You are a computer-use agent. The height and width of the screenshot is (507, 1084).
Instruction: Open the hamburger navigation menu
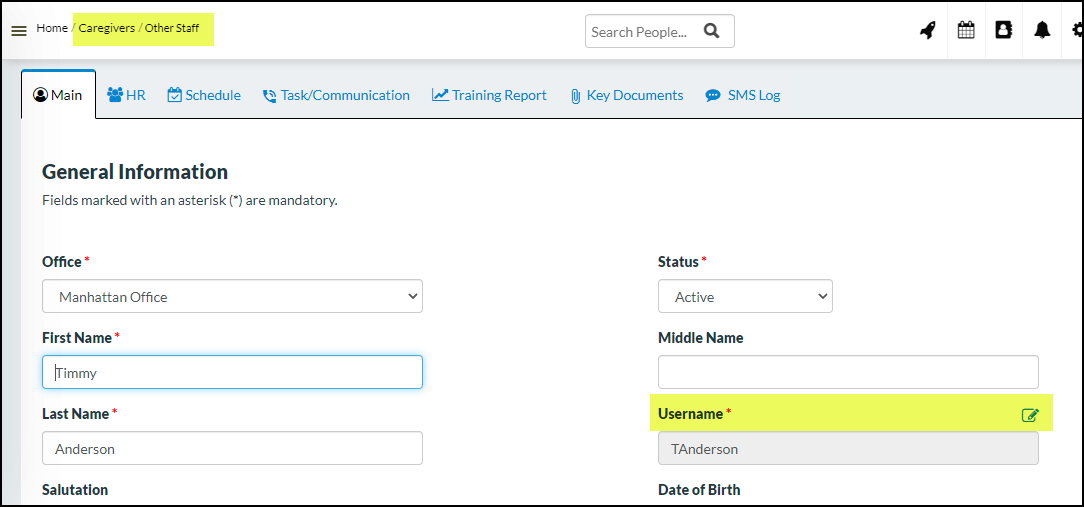[x=18, y=31]
